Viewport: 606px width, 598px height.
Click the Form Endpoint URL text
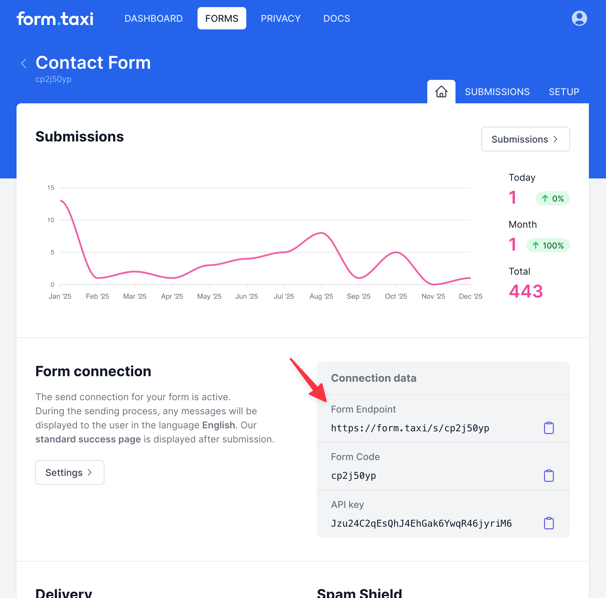pyautogui.click(x=410, y=428)
